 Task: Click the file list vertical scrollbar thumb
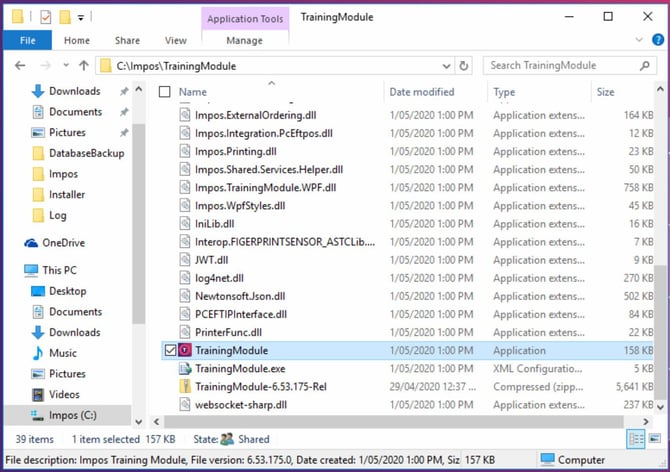point(660,331)
